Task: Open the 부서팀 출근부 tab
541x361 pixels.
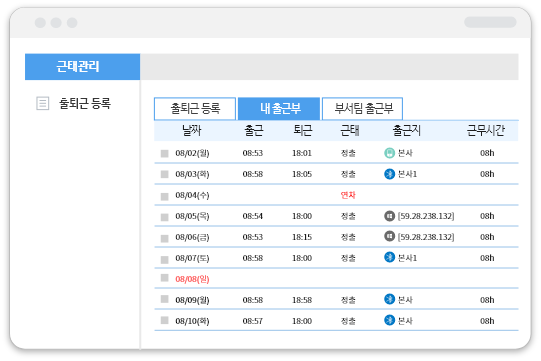Action: pyautogui.click(x=362, y=109)
